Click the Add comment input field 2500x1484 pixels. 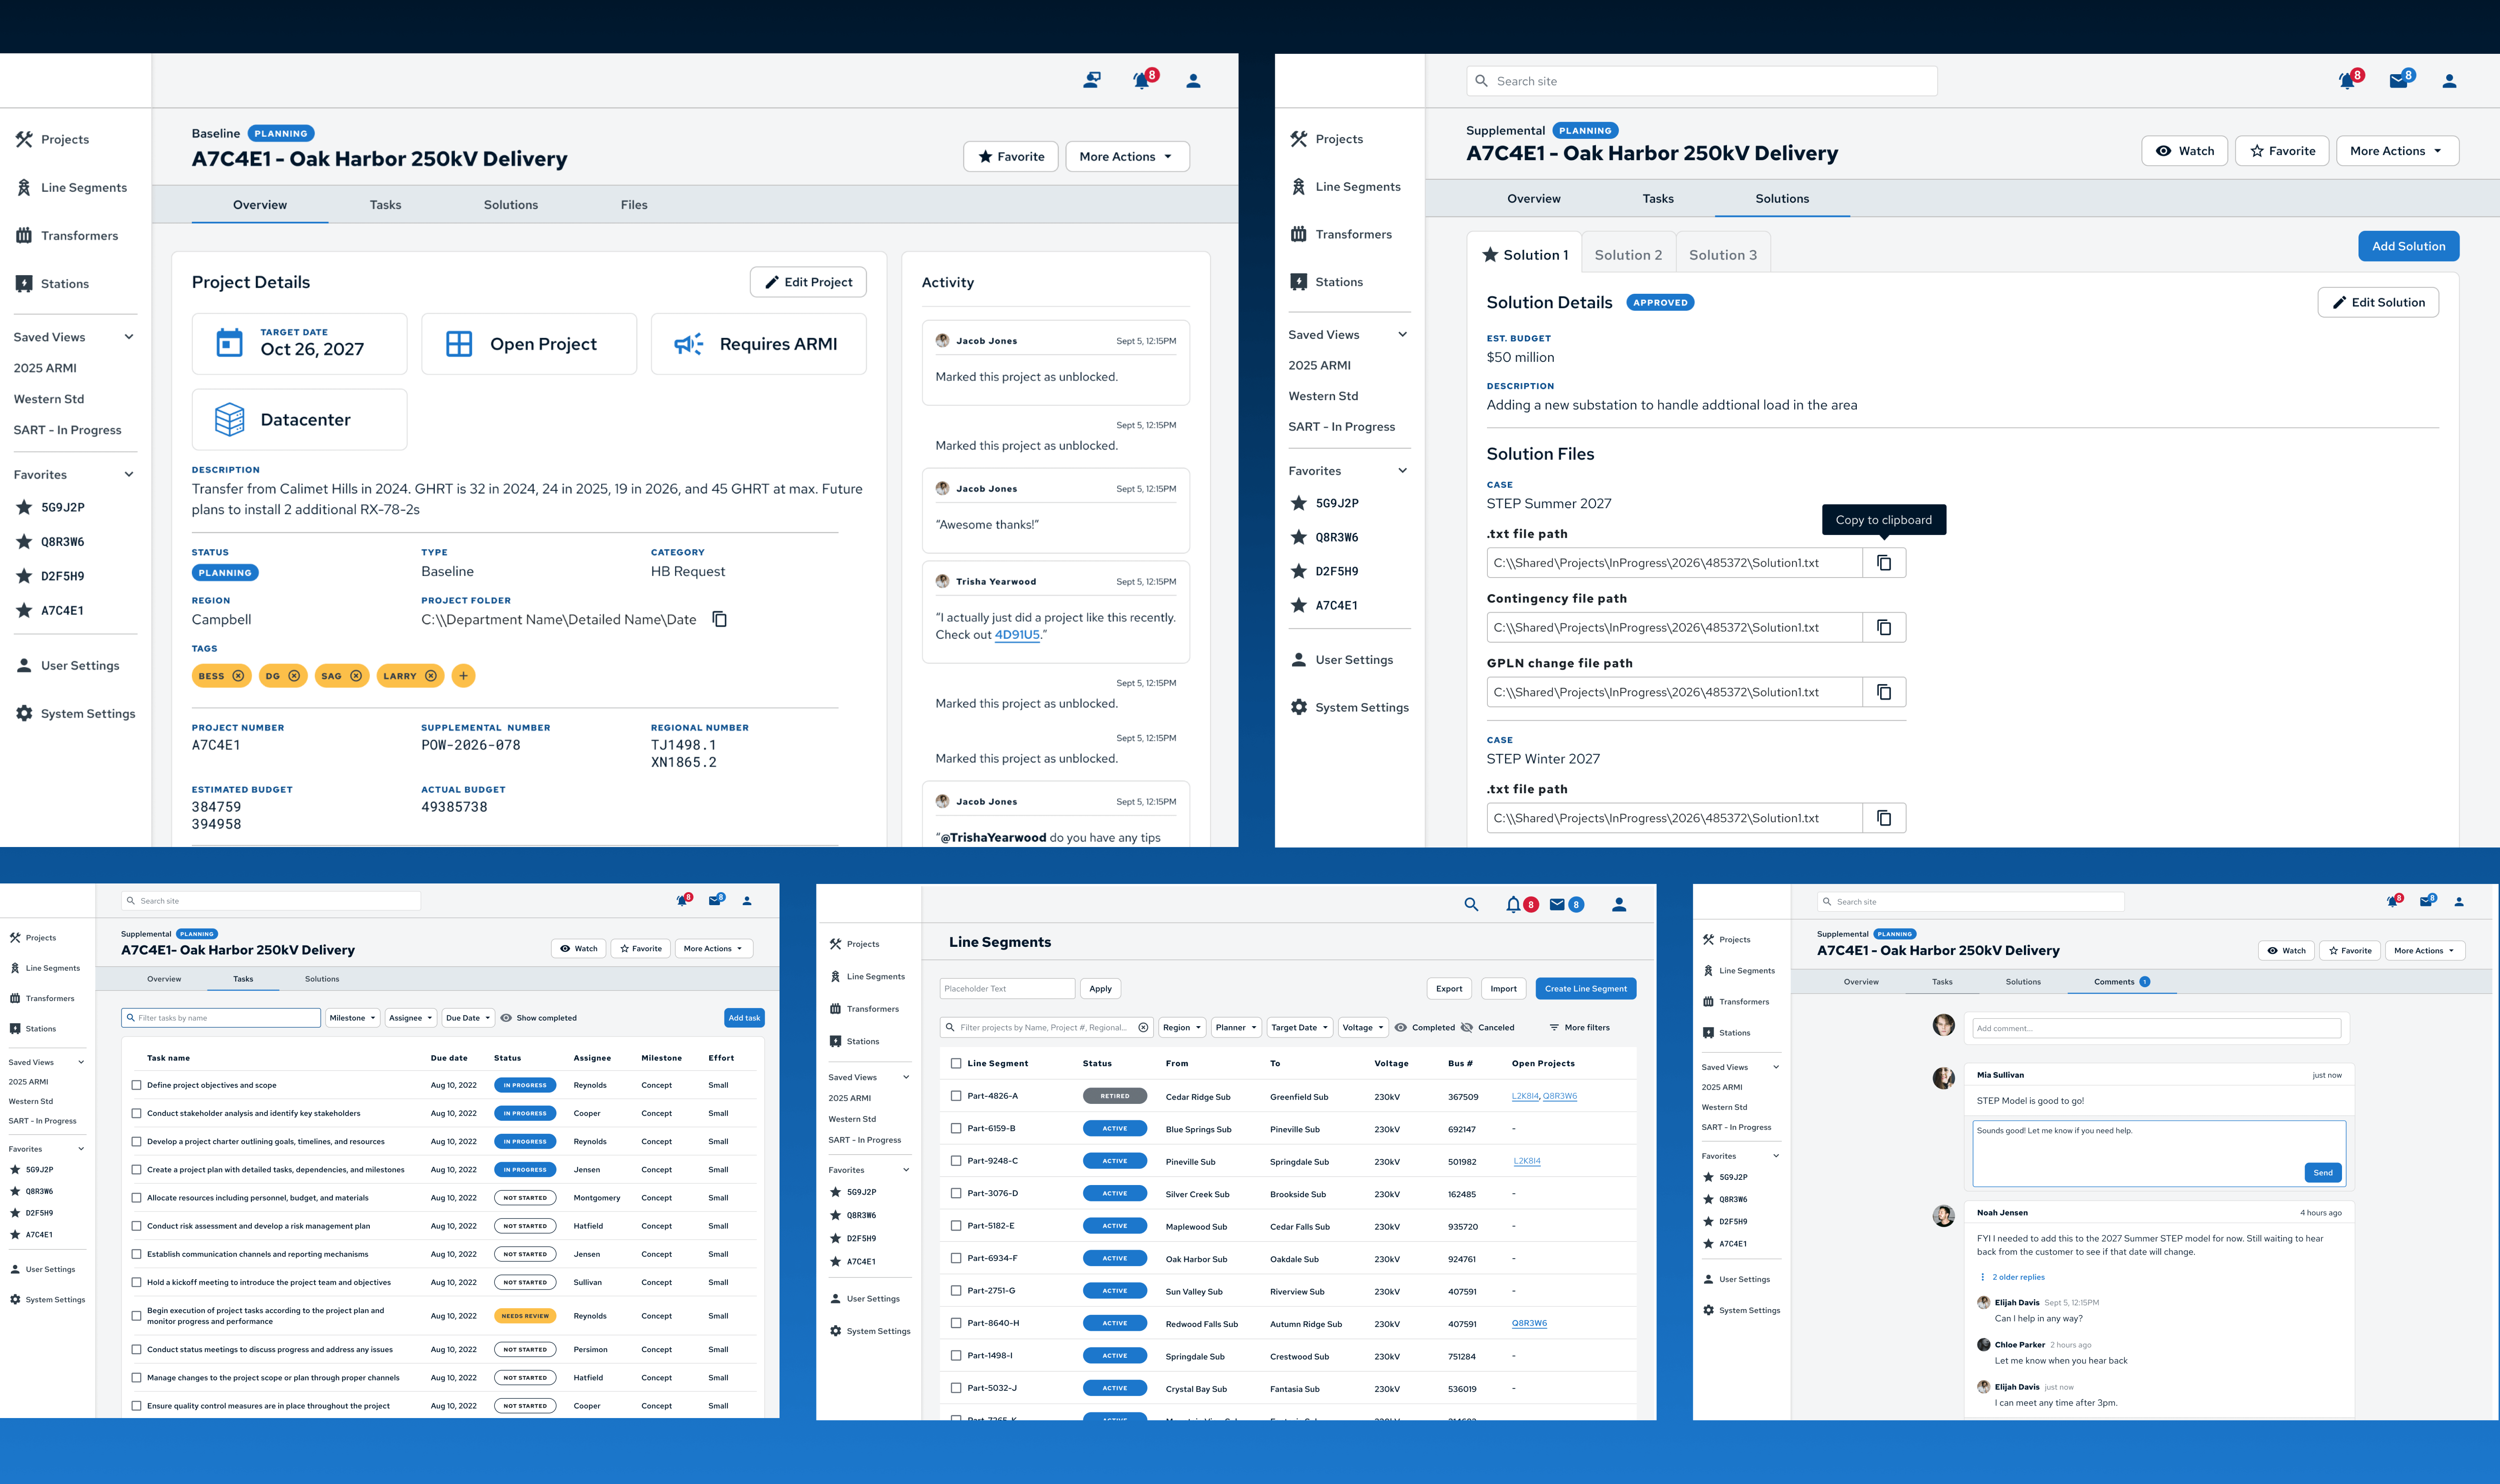pos(2156,1028)
